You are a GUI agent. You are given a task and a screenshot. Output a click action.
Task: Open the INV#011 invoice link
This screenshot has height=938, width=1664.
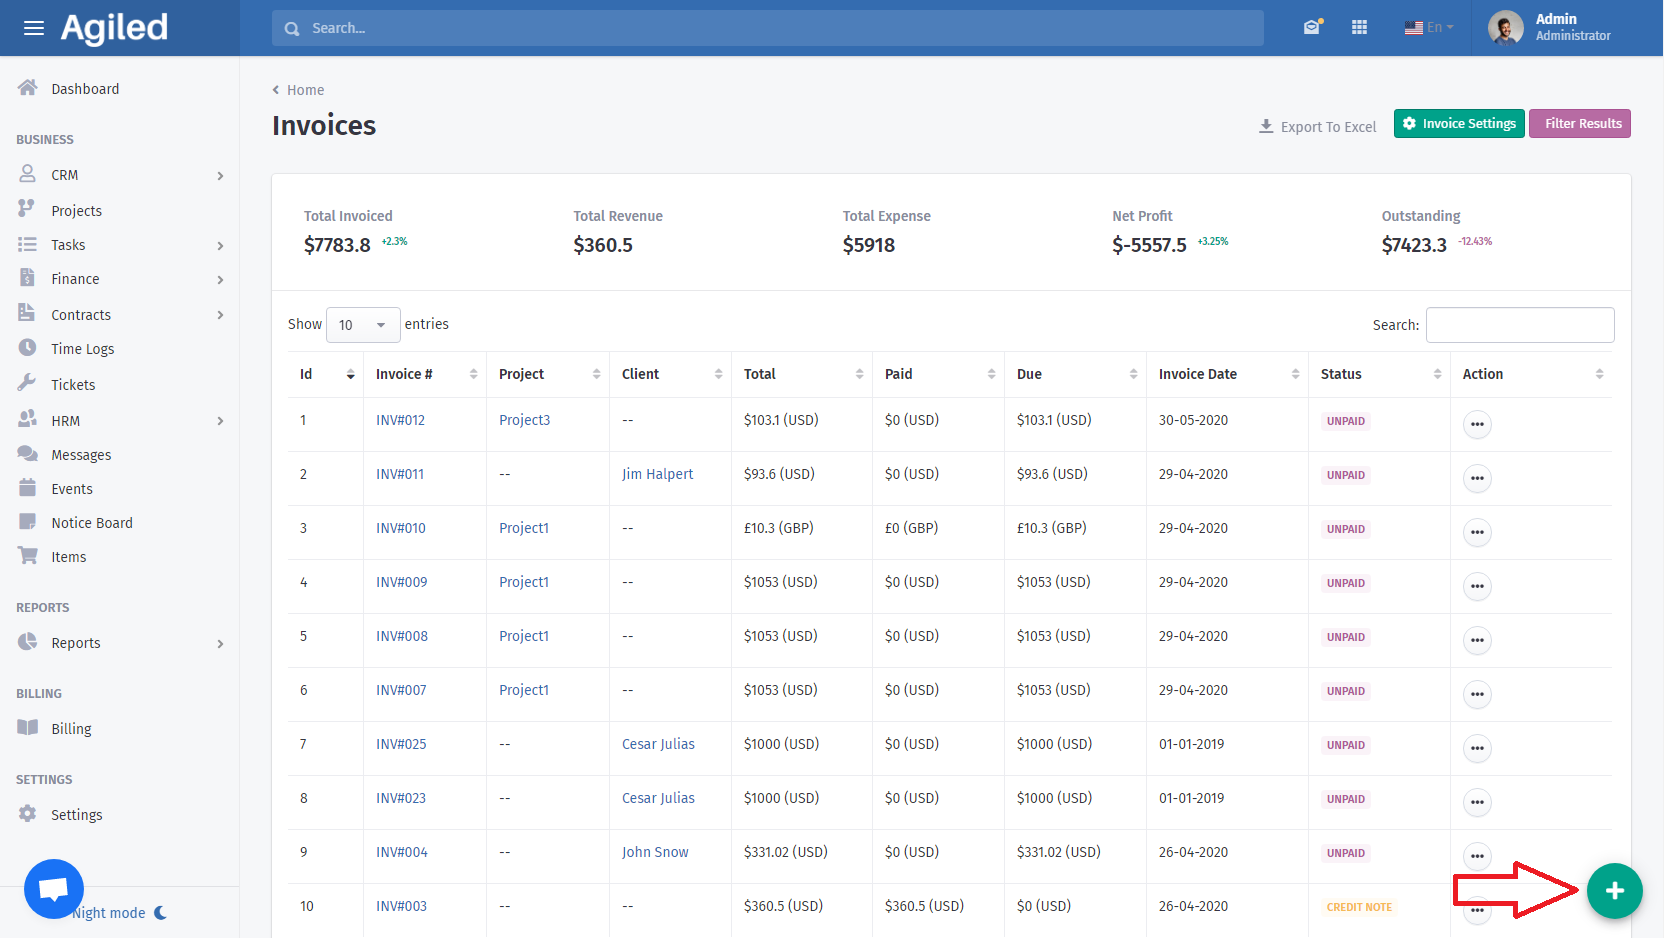[x=400, y=474]
